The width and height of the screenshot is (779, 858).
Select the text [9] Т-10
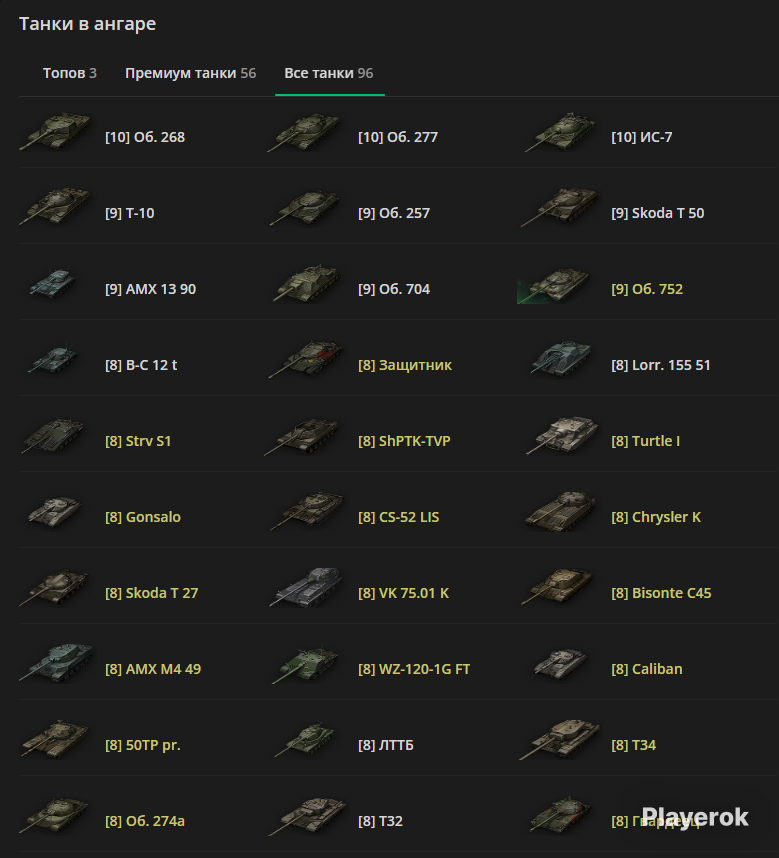click(130, 213)
